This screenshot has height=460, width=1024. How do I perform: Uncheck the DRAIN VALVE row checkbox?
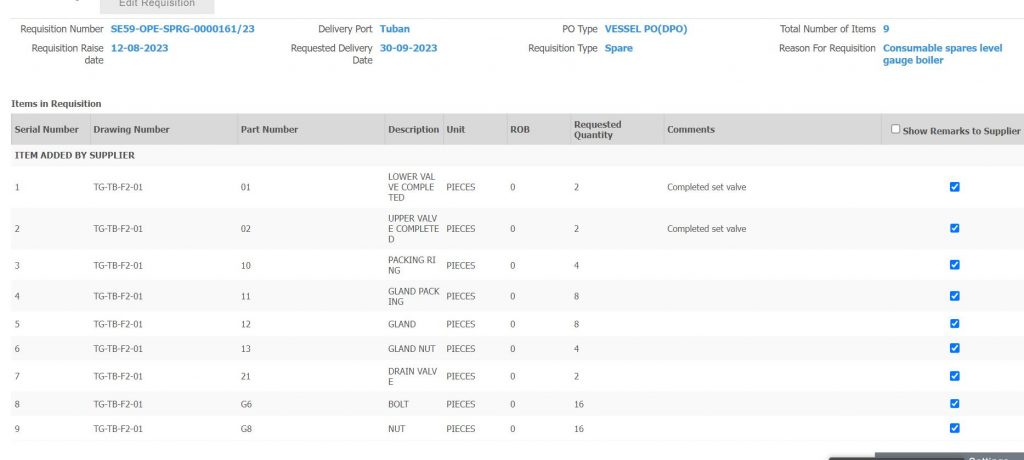(x=954, y=376)
